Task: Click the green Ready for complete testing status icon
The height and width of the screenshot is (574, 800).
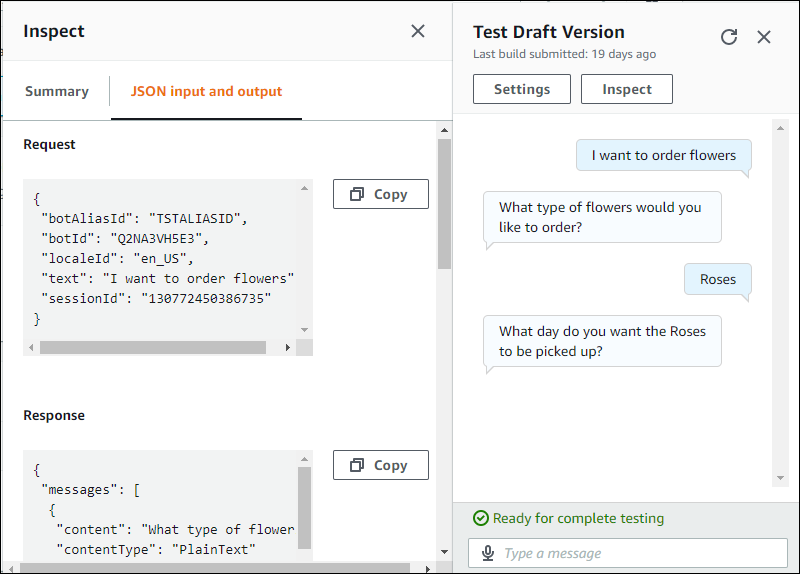Action: (x=481, y=518)
